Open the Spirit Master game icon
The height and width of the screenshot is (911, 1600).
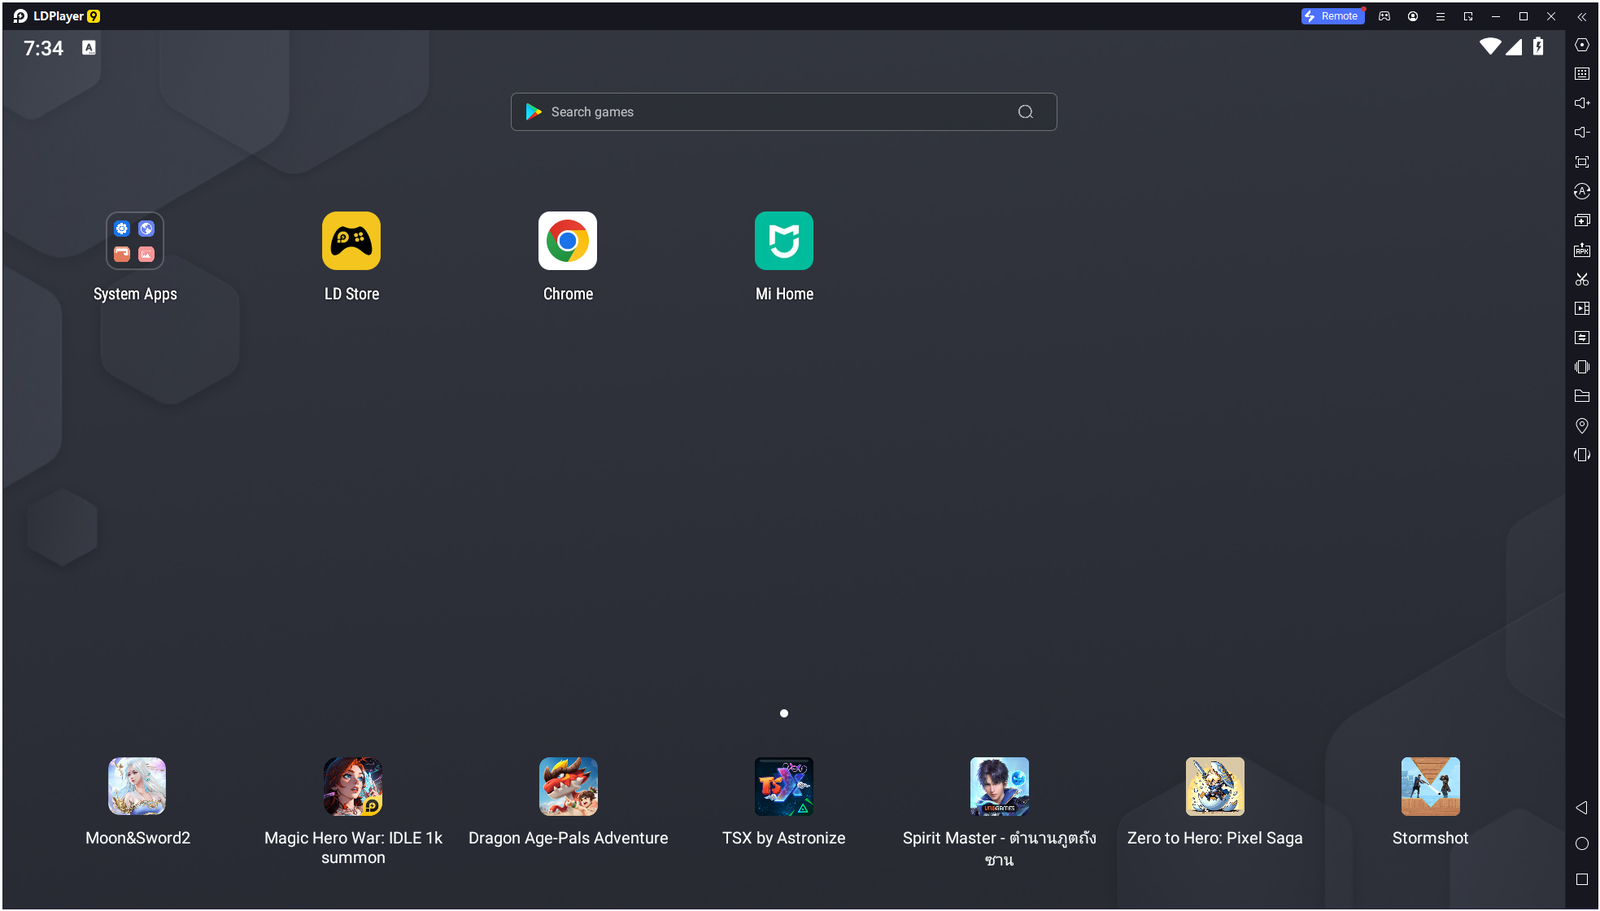[999, 786]
